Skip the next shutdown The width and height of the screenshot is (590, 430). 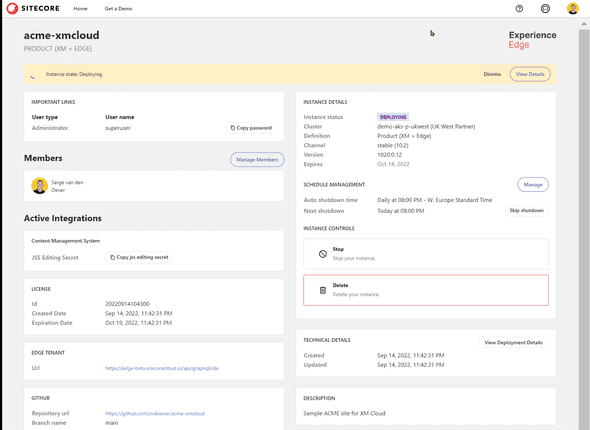[x=526, y=210]
